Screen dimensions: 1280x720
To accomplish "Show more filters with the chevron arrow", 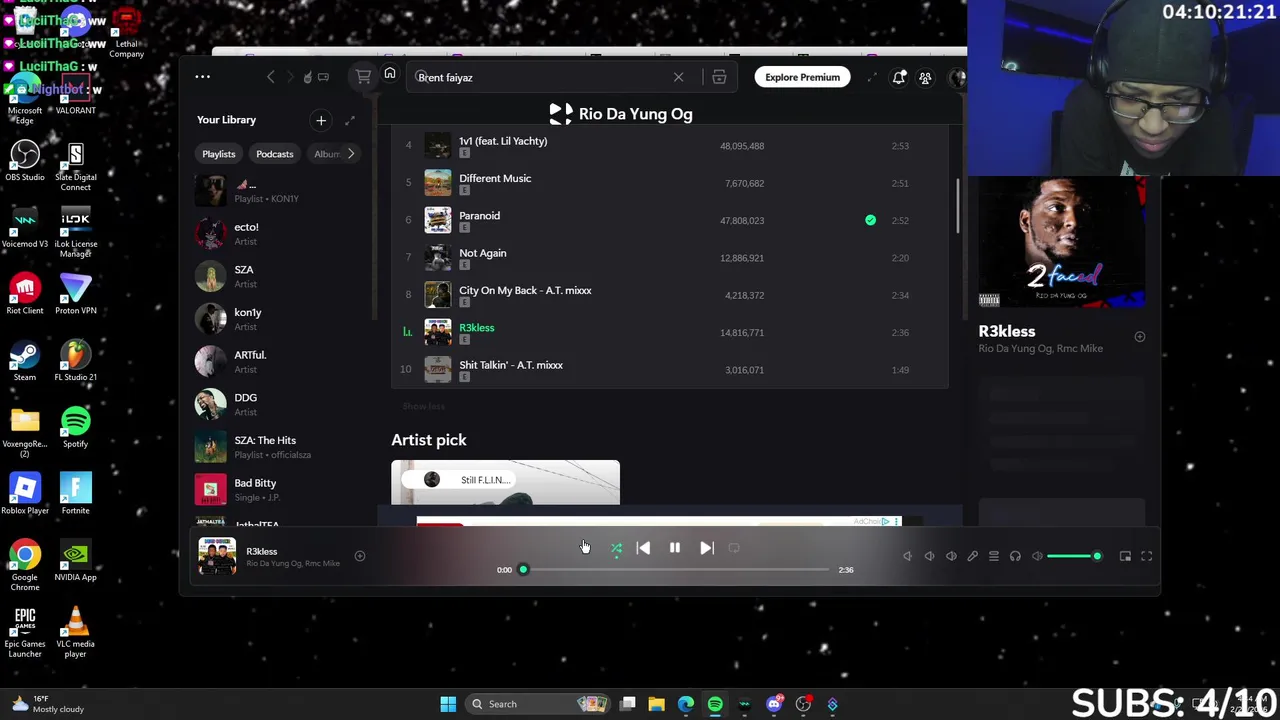I will (x=350, y=154).
